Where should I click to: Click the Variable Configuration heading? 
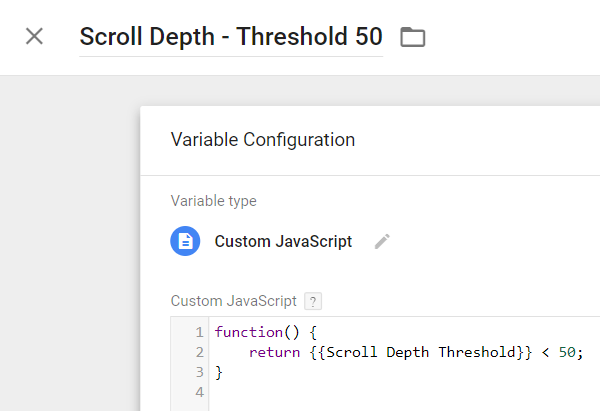click(263, 139)
